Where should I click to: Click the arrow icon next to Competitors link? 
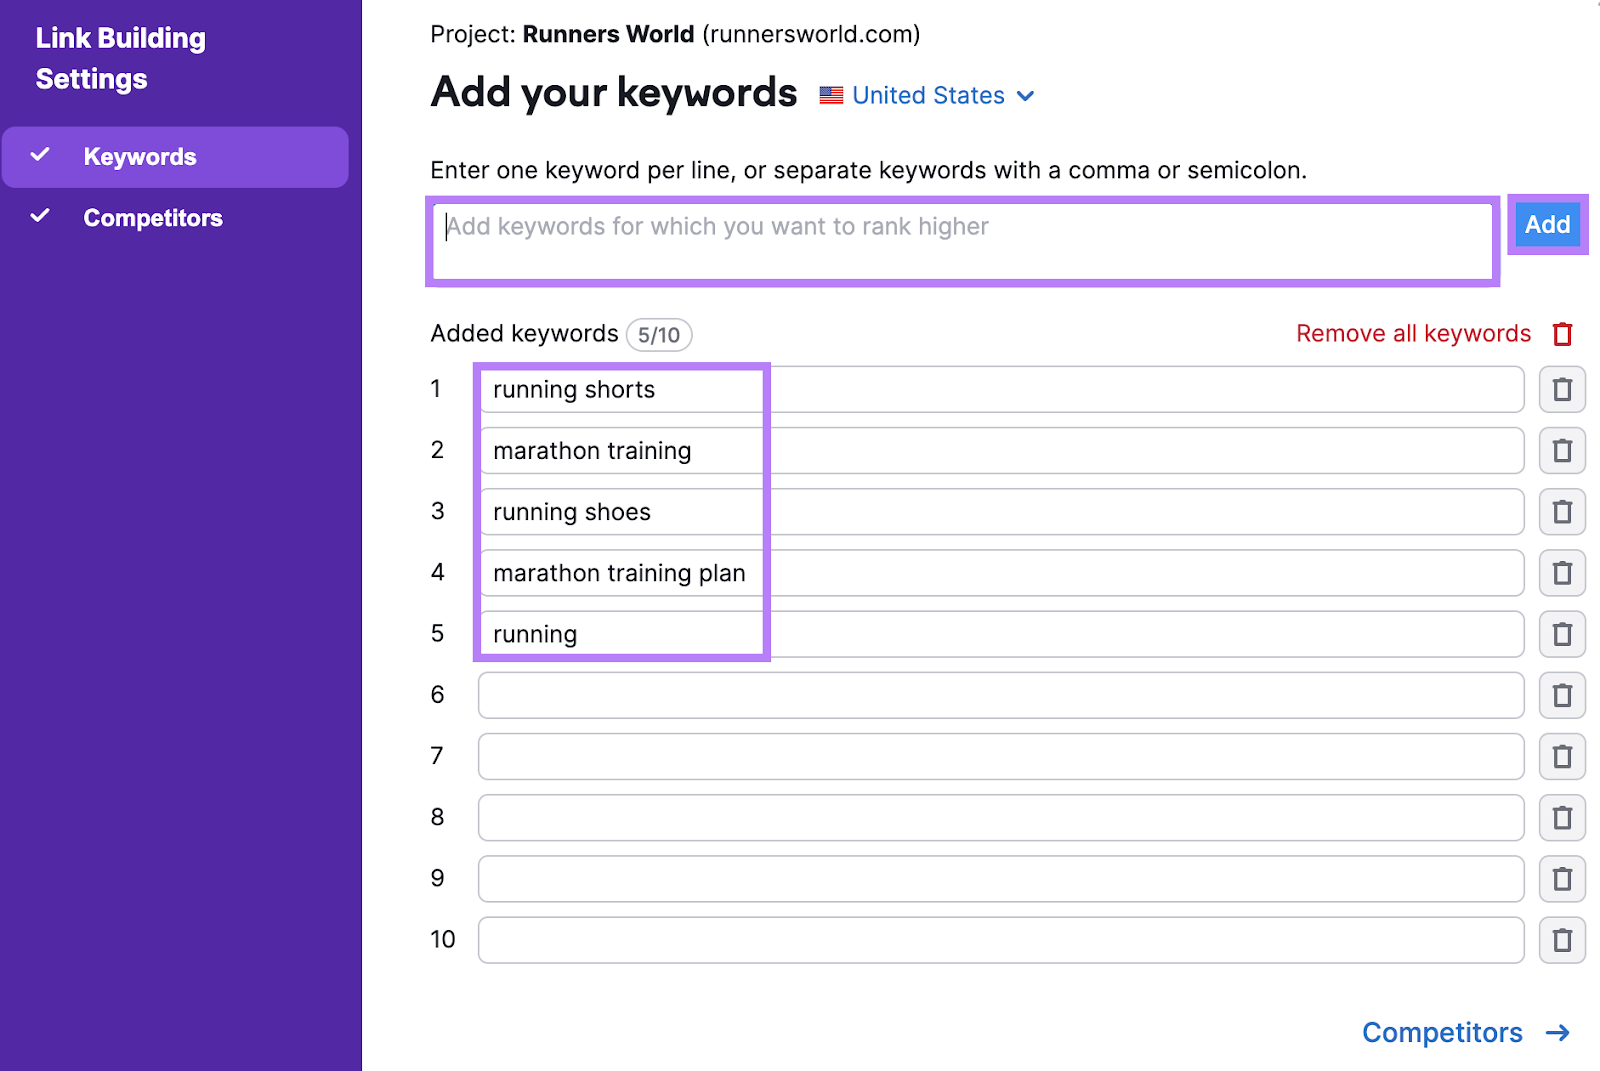1556,1032
